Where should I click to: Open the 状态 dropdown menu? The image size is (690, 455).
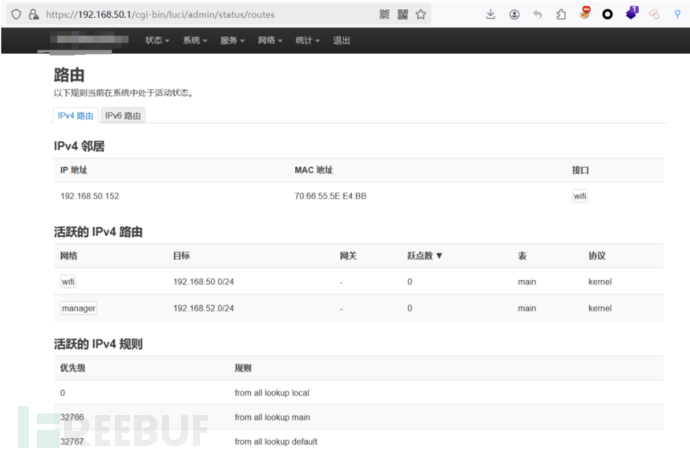click(157, 40)
